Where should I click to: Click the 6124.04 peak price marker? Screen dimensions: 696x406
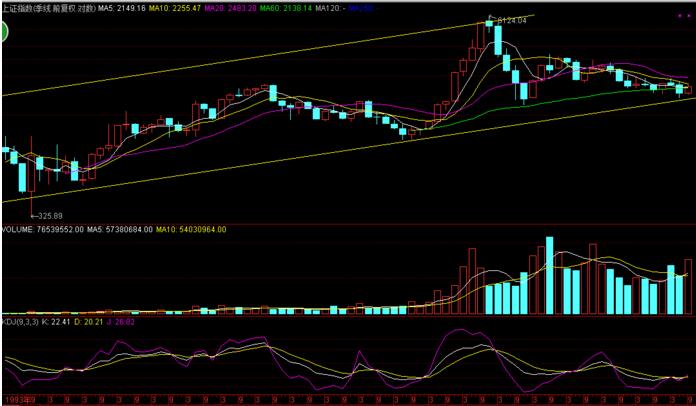click(x=512, y=20)
